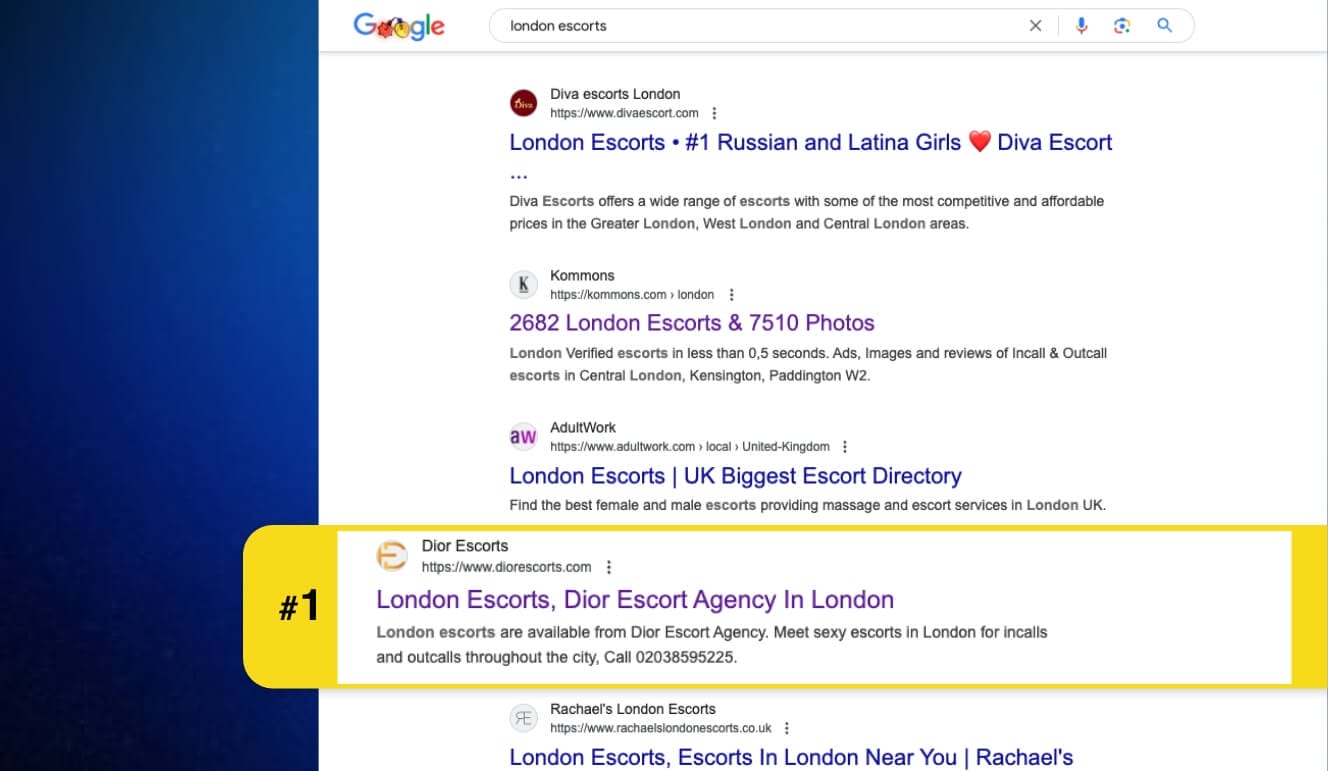The width and height of the screenshot is (1328, 771).
Task: Open the three-dot menu beside divaescort.com
Action: (714, 114)
